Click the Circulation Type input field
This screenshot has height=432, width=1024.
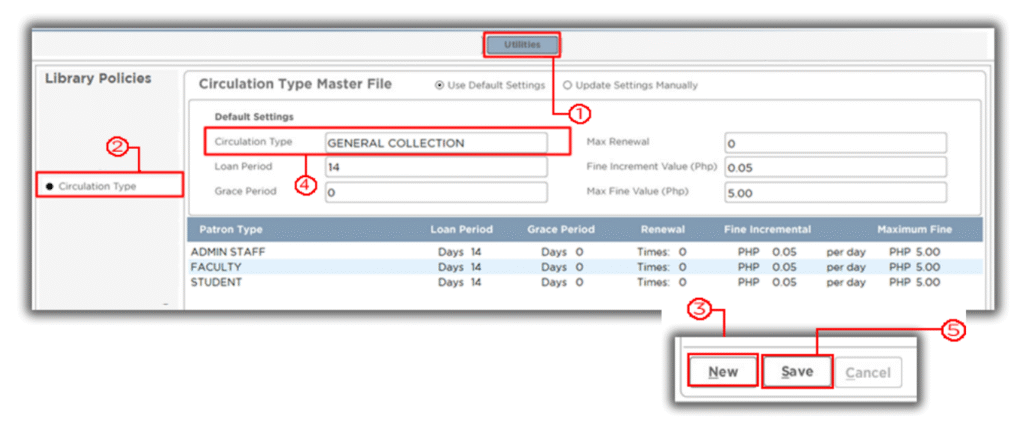[435, 143]
